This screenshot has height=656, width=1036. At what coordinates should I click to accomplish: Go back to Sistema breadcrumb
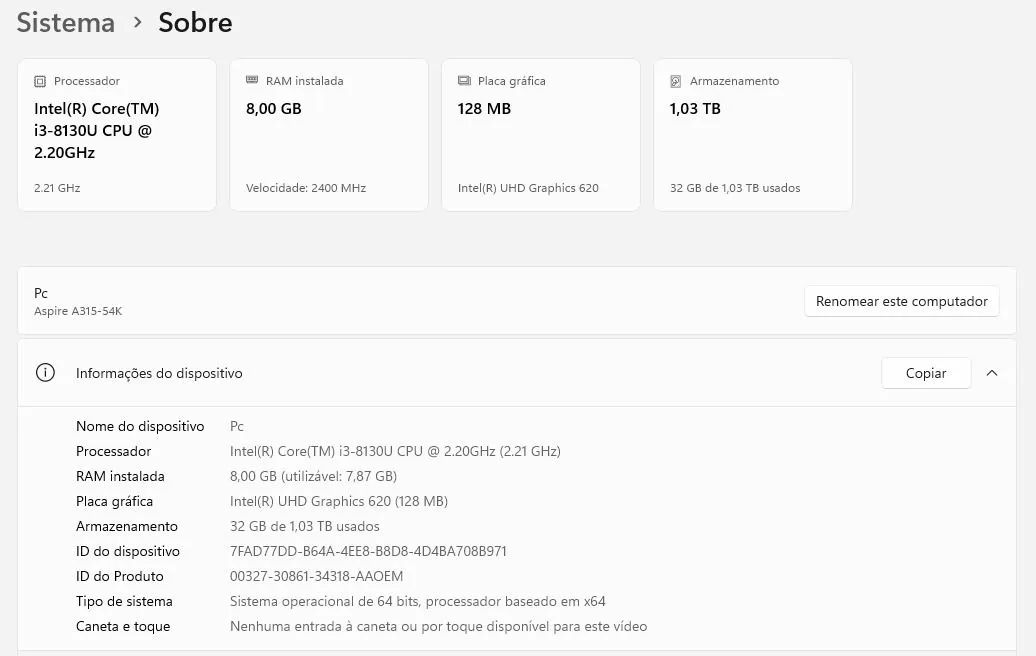[65, 22]
